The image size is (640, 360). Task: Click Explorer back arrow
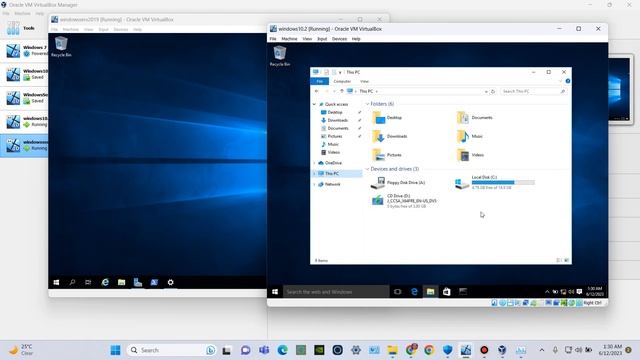click(317, 91)
